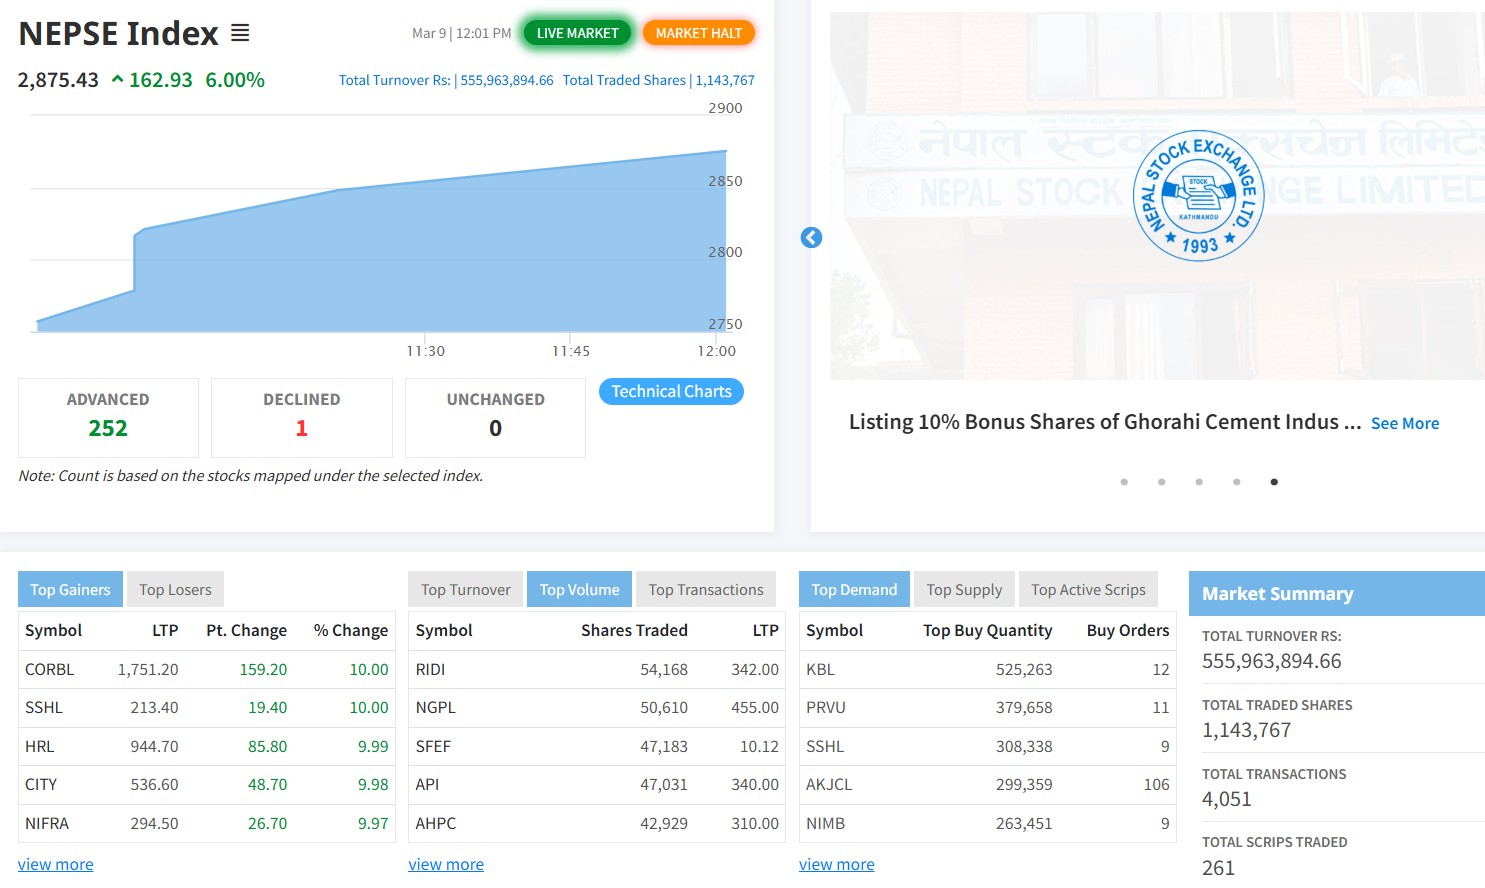Open view more under Top Gainers table
Image resolution: width=1485 pixels, height=888 pixels.
[55, 865]
